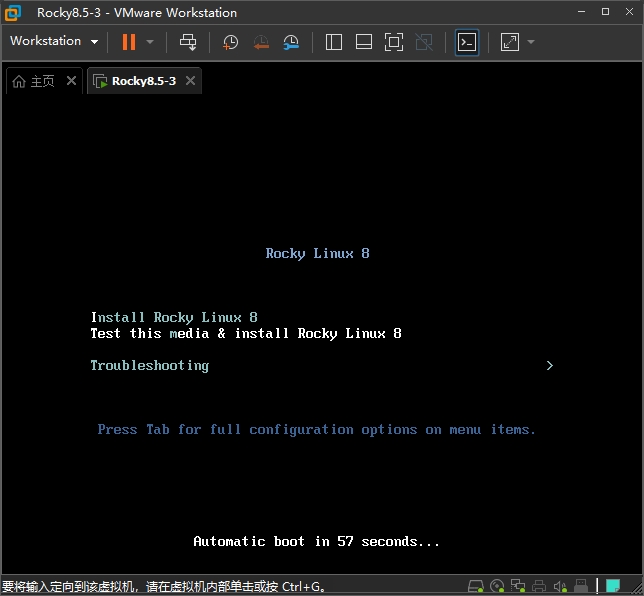Select Install Rocky Linux 8 boot entry
The height and width of the screenshot is (596, 644).
click(174, 317)
